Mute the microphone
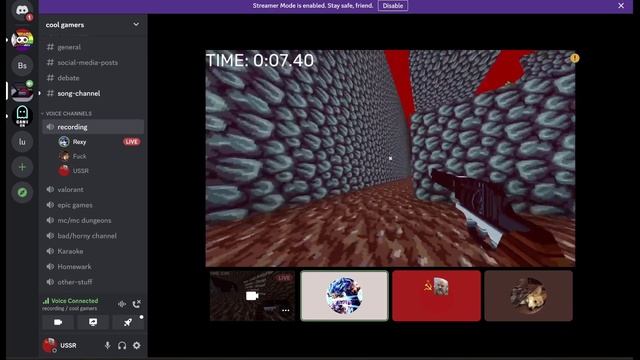The height and width of the screenshot is (360, 640). pyautogui.click(x=107, y=345)
